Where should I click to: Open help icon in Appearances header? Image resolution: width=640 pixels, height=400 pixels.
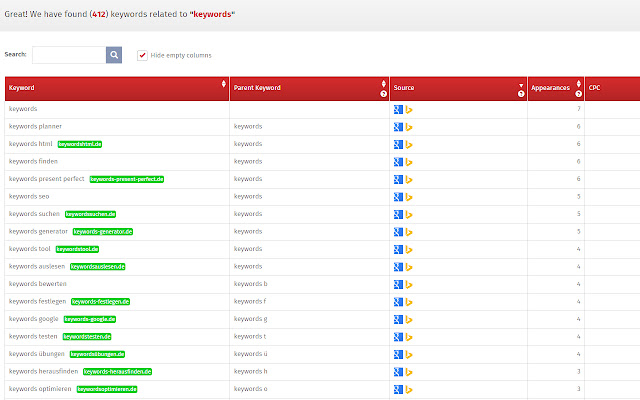point(578,94)
